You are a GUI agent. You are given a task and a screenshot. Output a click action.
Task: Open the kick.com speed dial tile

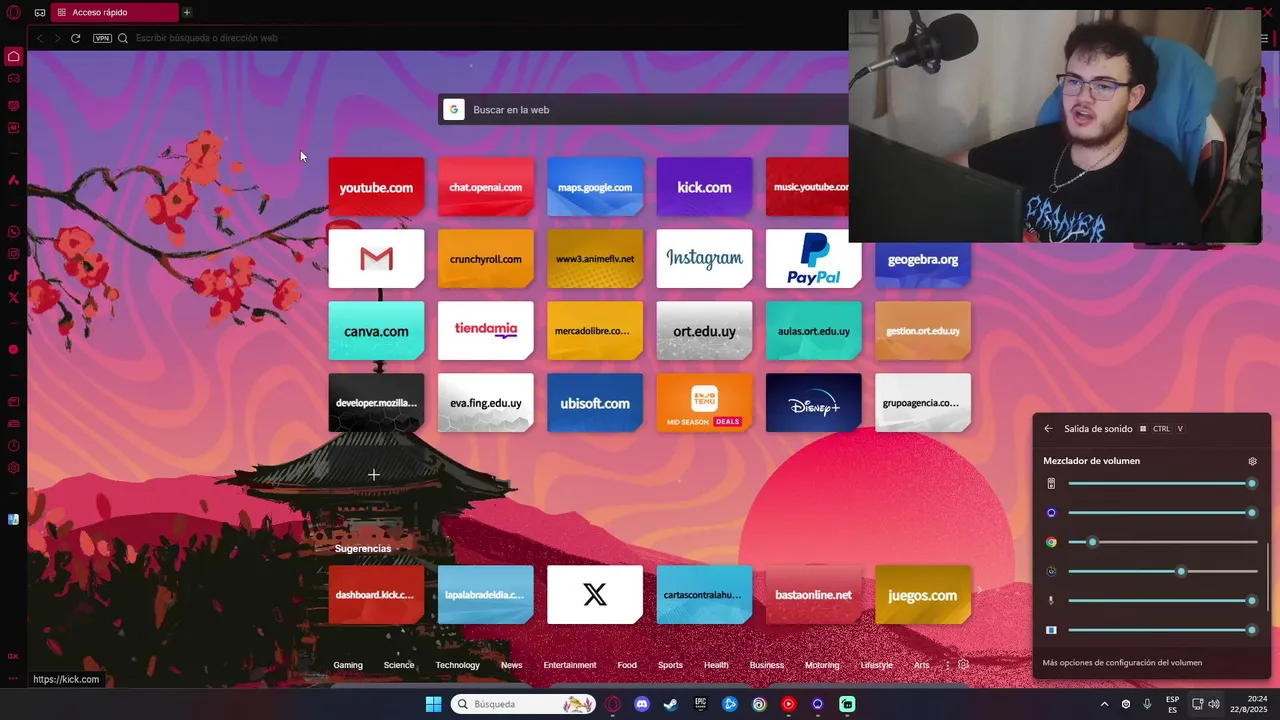tap(704, 187)
